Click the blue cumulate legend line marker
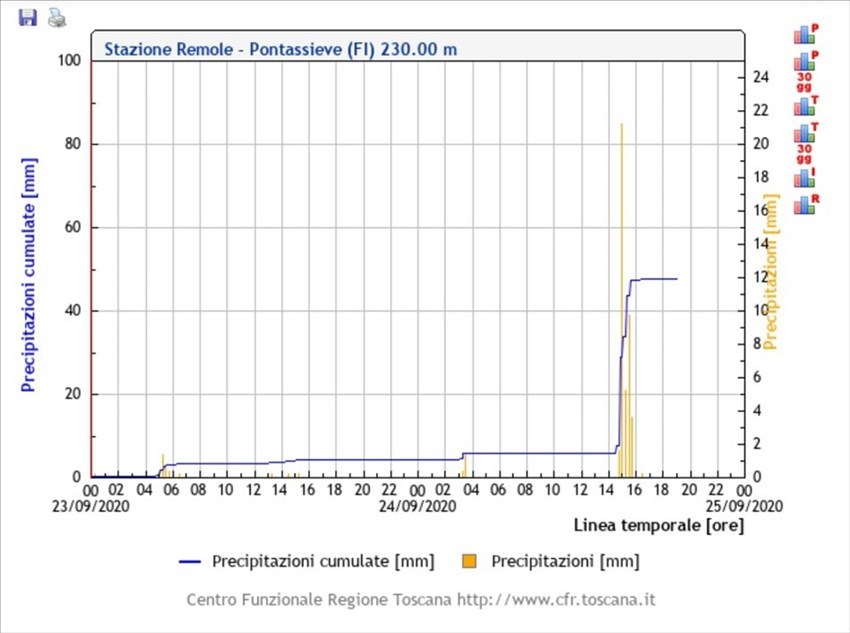Viewport: 850px width, 633px height. pyautogui.click(x=191, y=562)
